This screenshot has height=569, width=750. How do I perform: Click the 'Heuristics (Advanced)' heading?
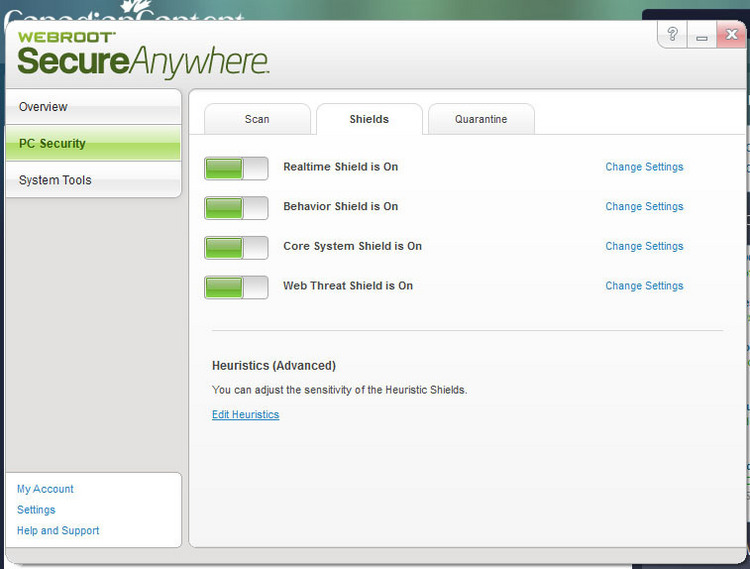[274, 366]
